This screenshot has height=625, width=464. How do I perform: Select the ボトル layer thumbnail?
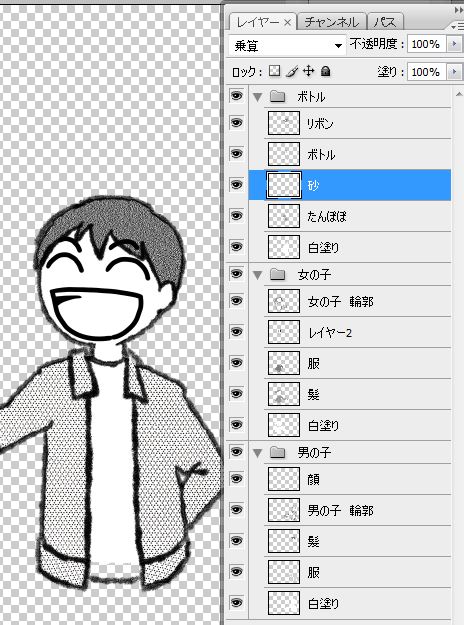[x=284, y=154]
